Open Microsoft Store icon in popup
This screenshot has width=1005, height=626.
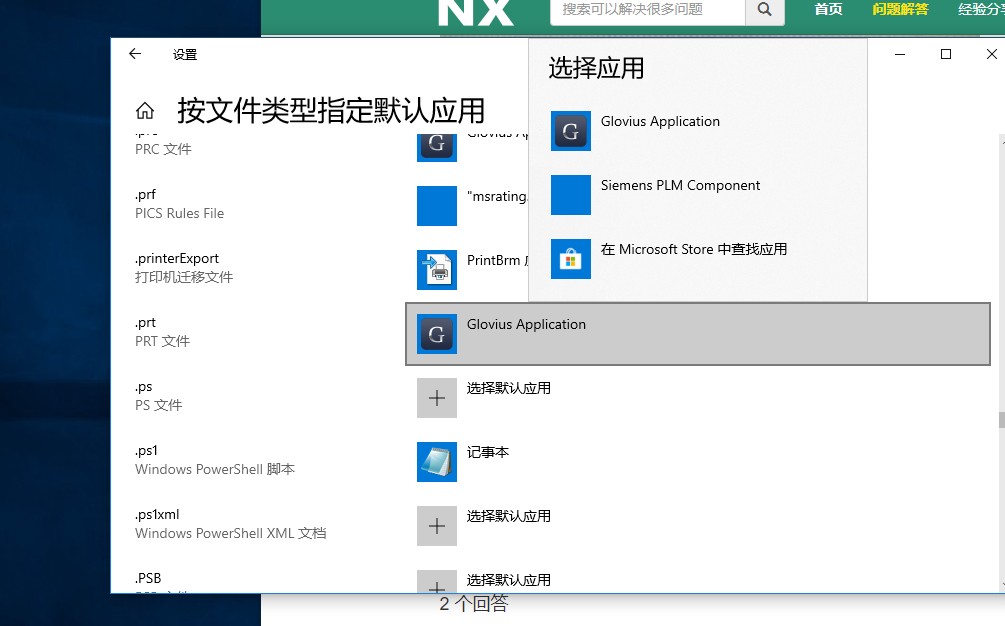point(570,259)
